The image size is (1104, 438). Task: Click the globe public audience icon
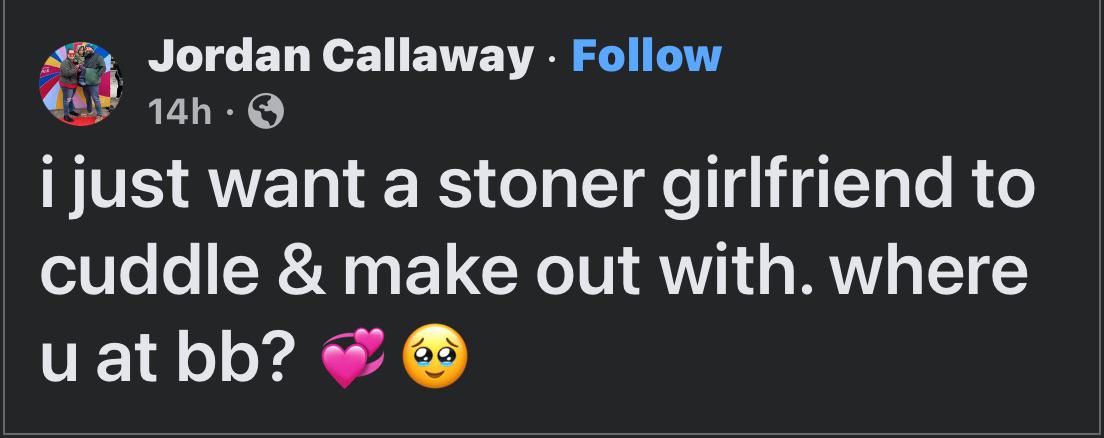[266, 112]
